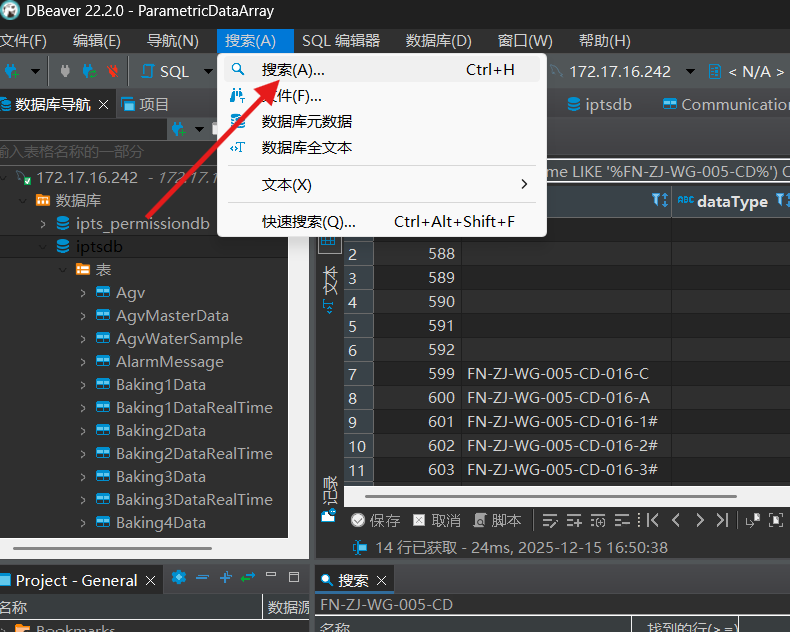
Task: Click the active connection 172.17.16.242 selector
Action: point(620,72)
